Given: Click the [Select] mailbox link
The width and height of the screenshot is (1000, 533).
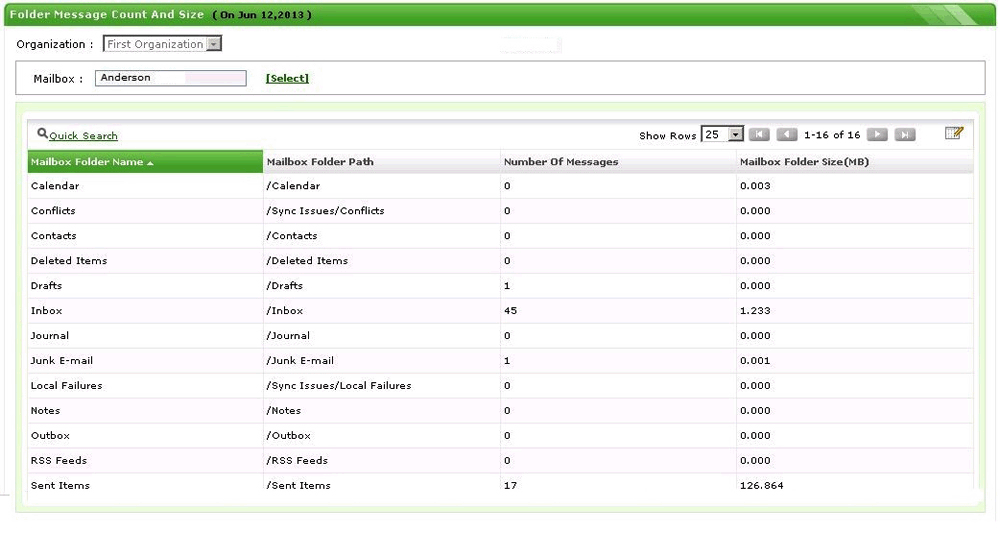Looking at the screenshot, I should click(287, 78).
